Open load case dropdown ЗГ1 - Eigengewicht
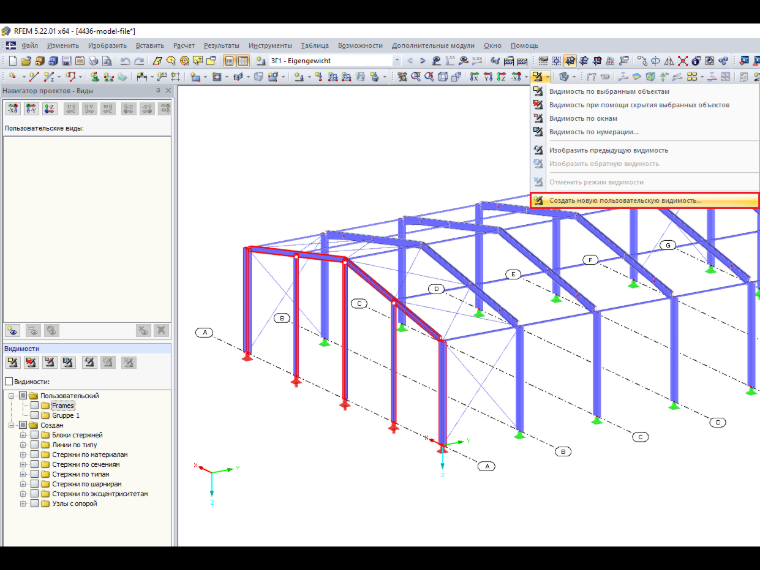The image size is (760, 570). coord(397,61)
